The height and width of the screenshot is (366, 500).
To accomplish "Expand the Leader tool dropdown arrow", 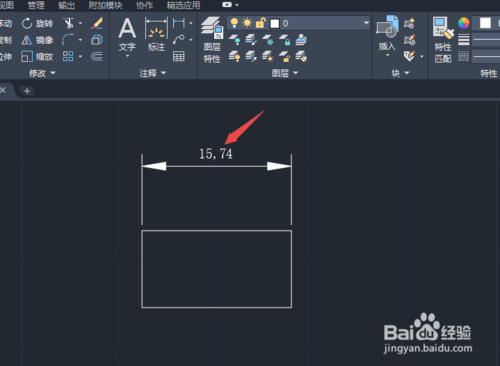I will coord(191,40).
